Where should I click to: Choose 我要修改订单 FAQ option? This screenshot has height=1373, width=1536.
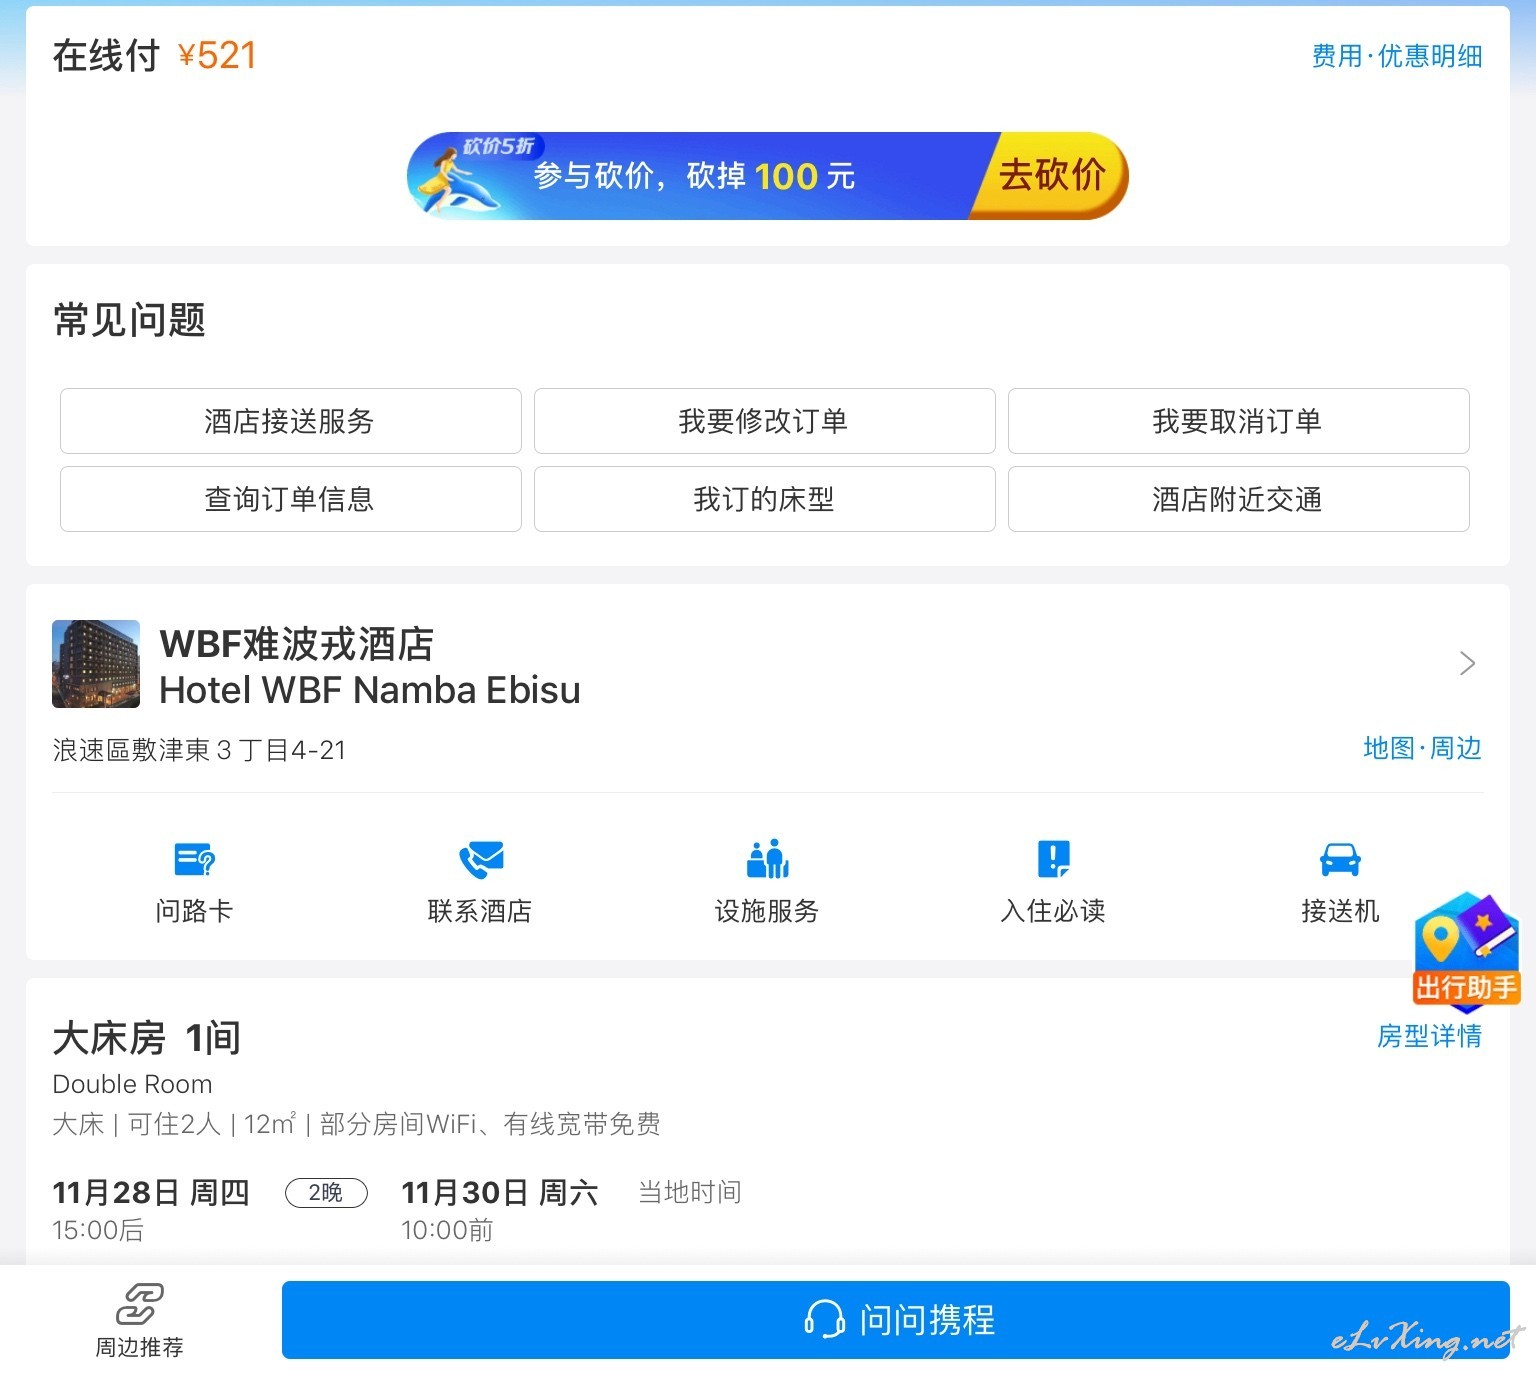764,421
